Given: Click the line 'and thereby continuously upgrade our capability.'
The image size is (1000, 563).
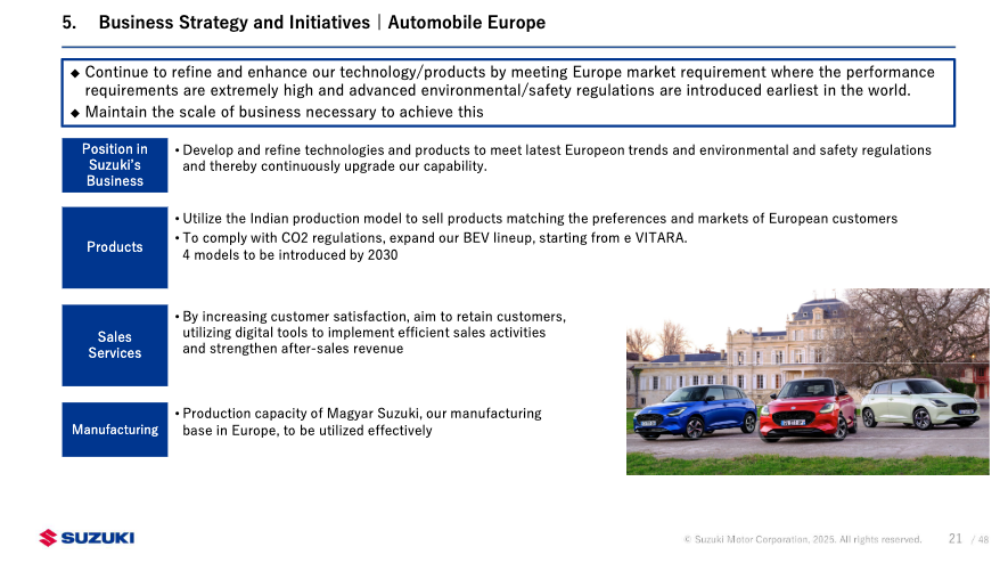Looking at the screenshot, I should [335, 166].
